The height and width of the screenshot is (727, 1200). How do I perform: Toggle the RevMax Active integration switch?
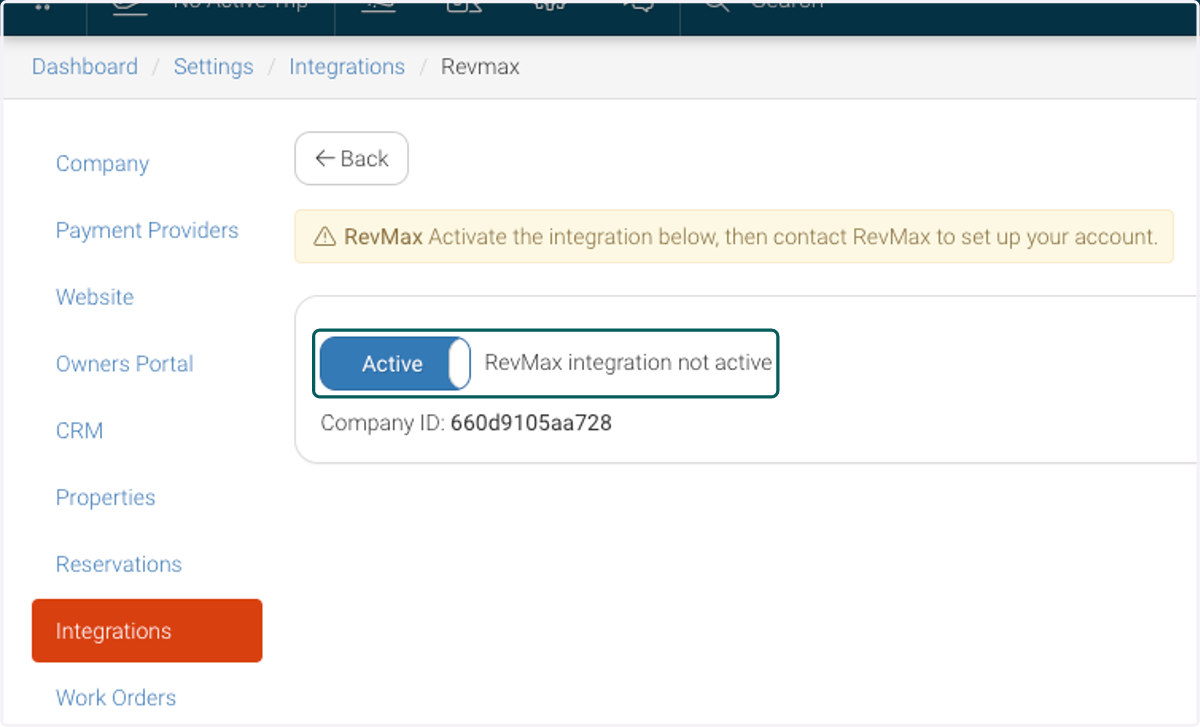pyautogui.click(x=395, y=363)
